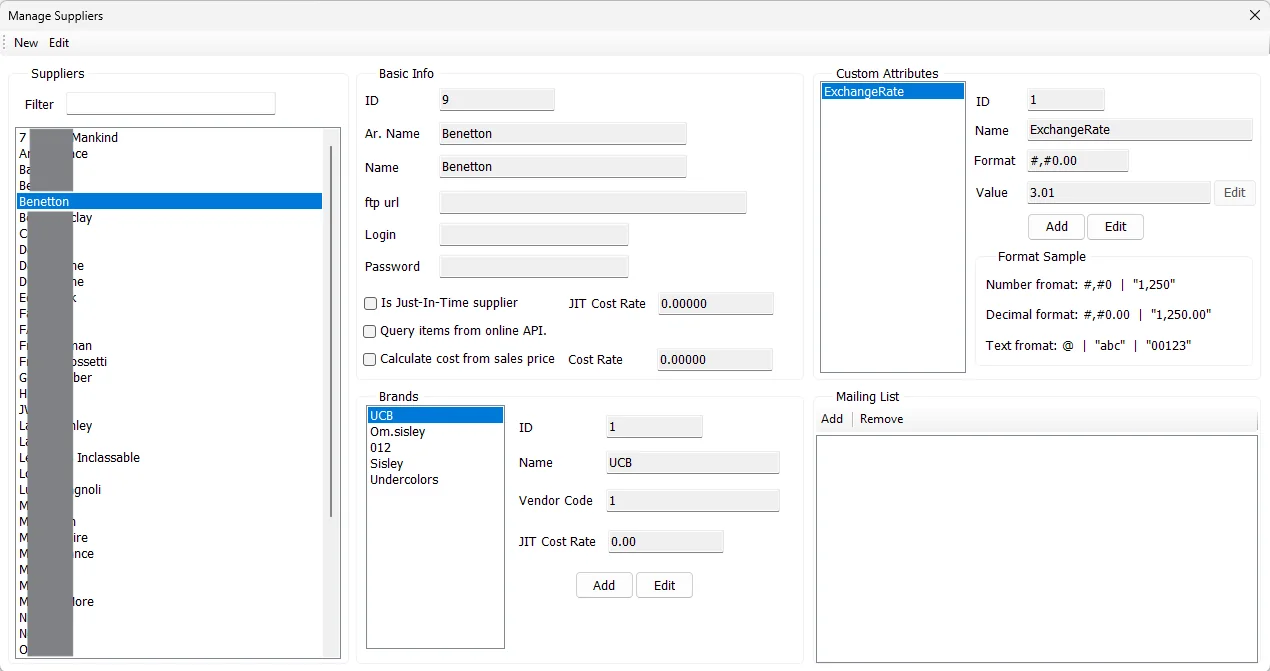Select Om.sisley in the Brands list

[435, 431]
